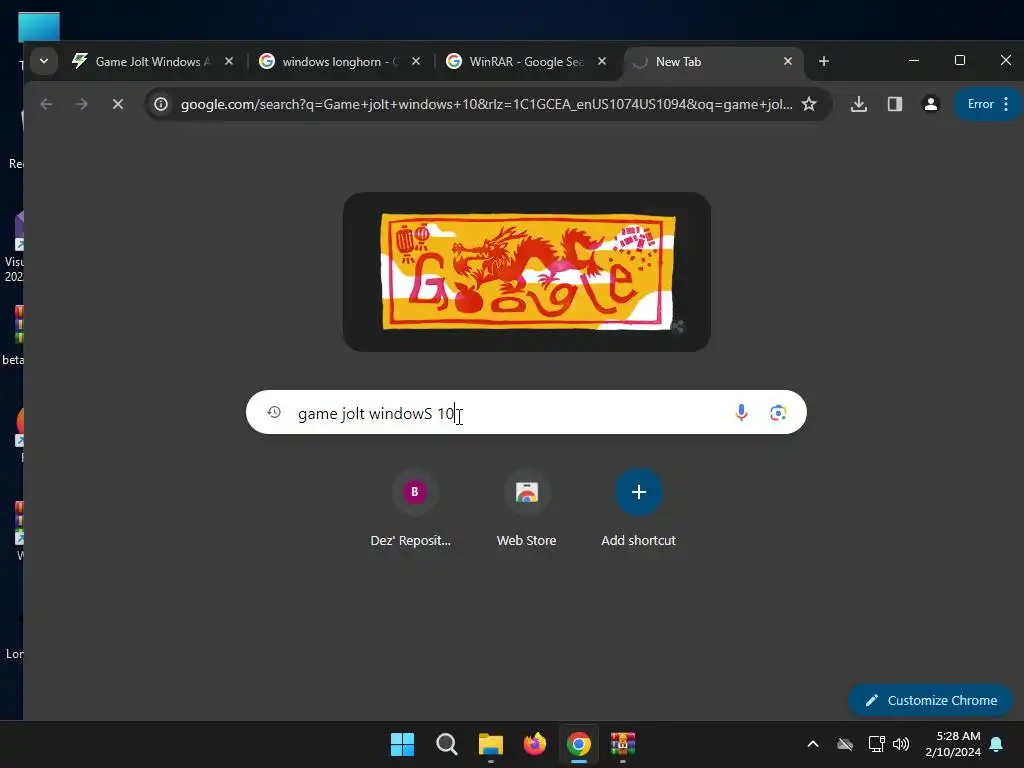The image size is (1024, 768).
Task: Close the New Tab tab
Action: tap(788, 61)
